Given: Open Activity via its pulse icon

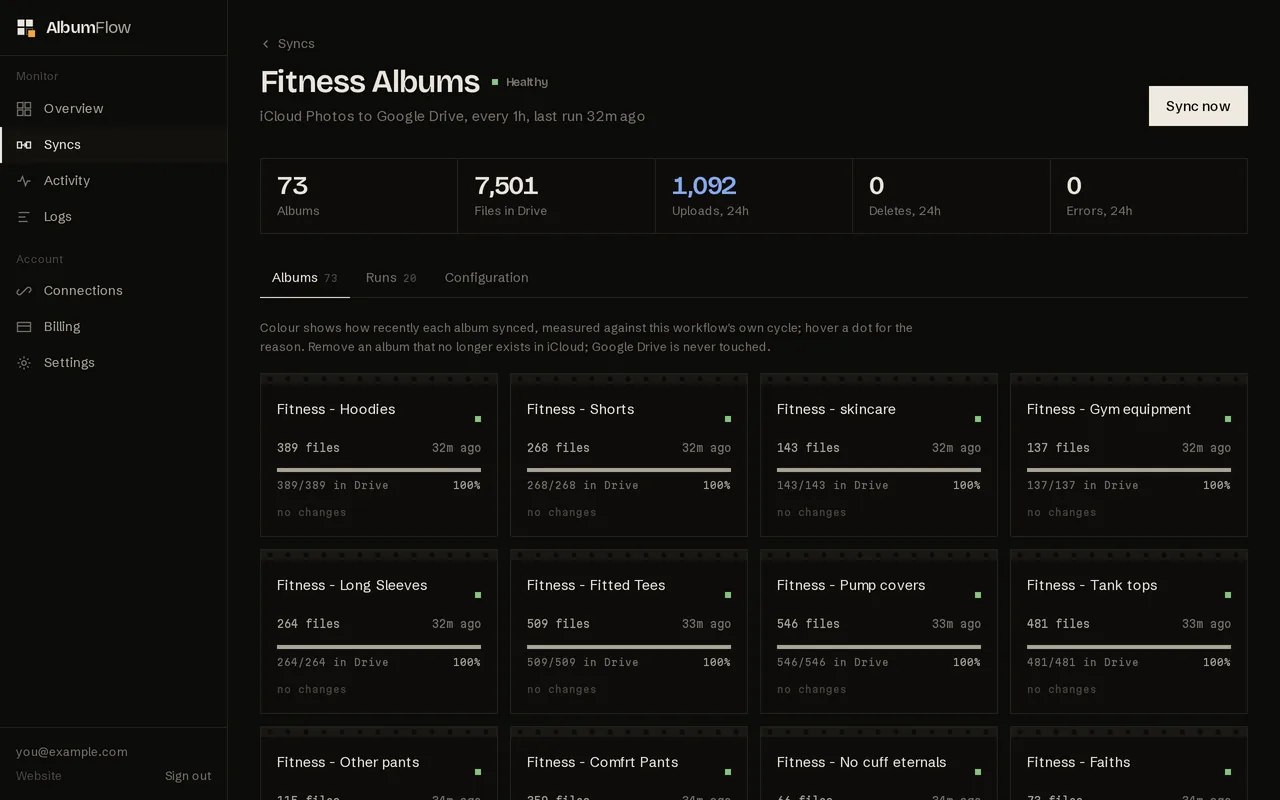Looking at the screenshot, I should coord(24,181).
